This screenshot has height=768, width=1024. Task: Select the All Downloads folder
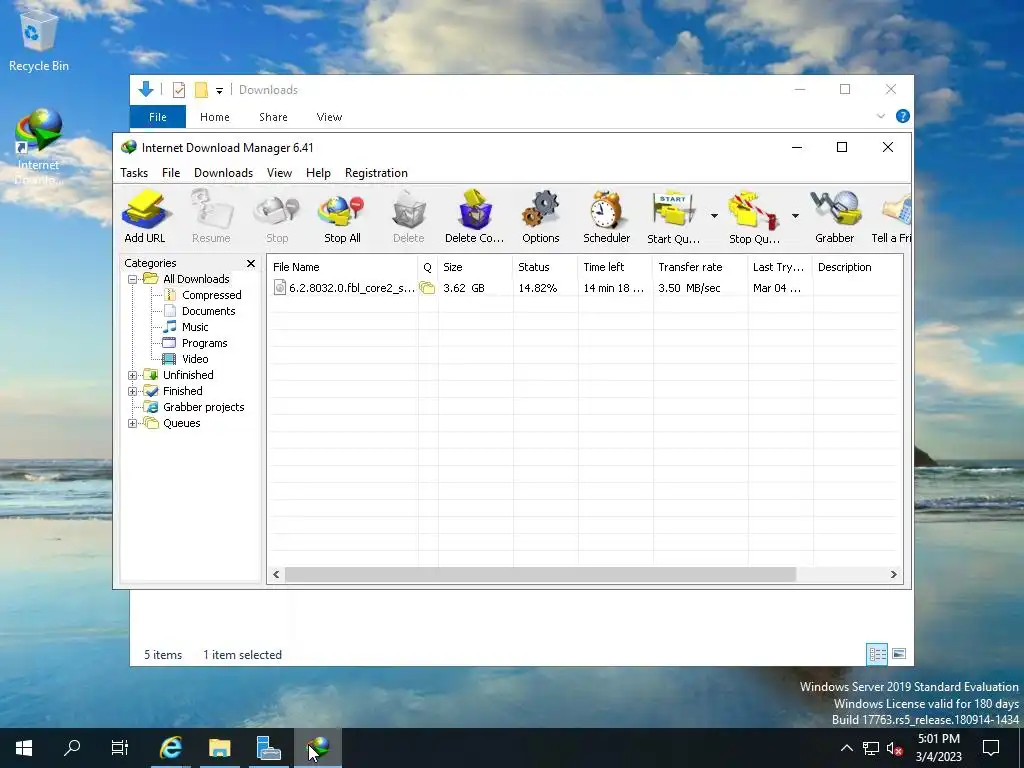pos(196,279)
